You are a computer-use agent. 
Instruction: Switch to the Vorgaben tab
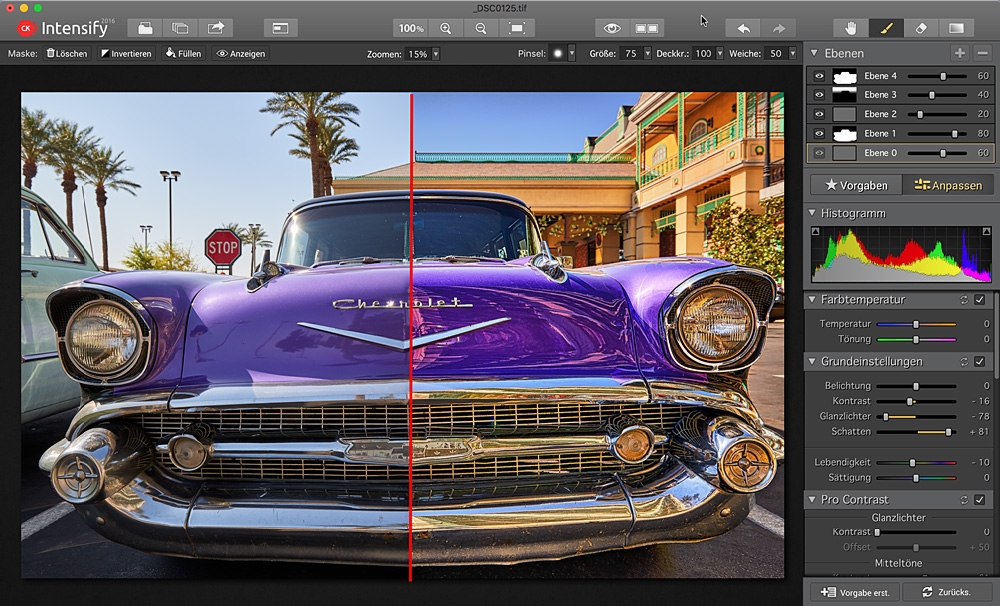coord(856,185)
